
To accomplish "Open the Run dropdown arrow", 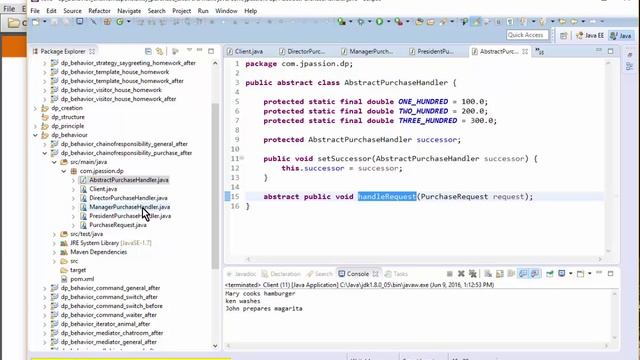I will coord(388,22).
